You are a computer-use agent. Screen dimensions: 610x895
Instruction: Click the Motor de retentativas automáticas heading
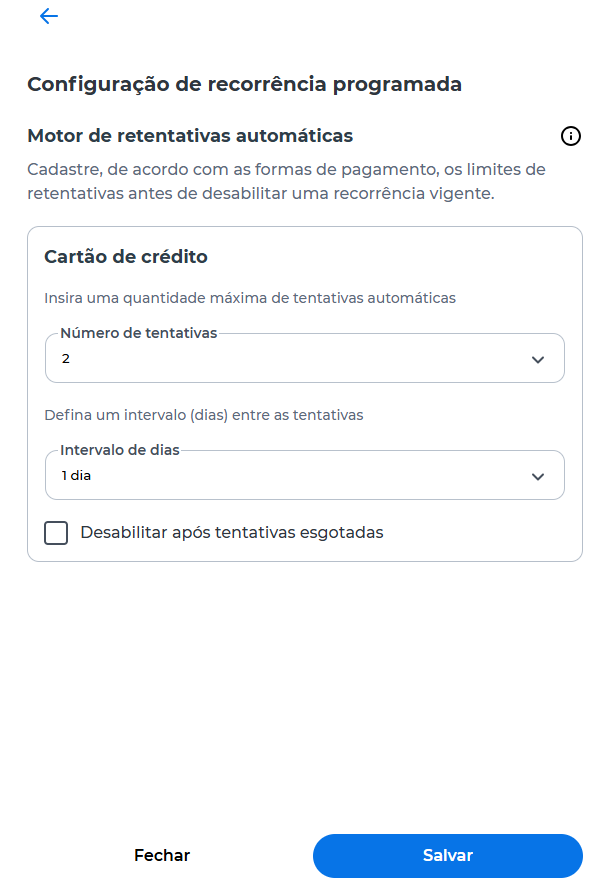tap(190, 136)
